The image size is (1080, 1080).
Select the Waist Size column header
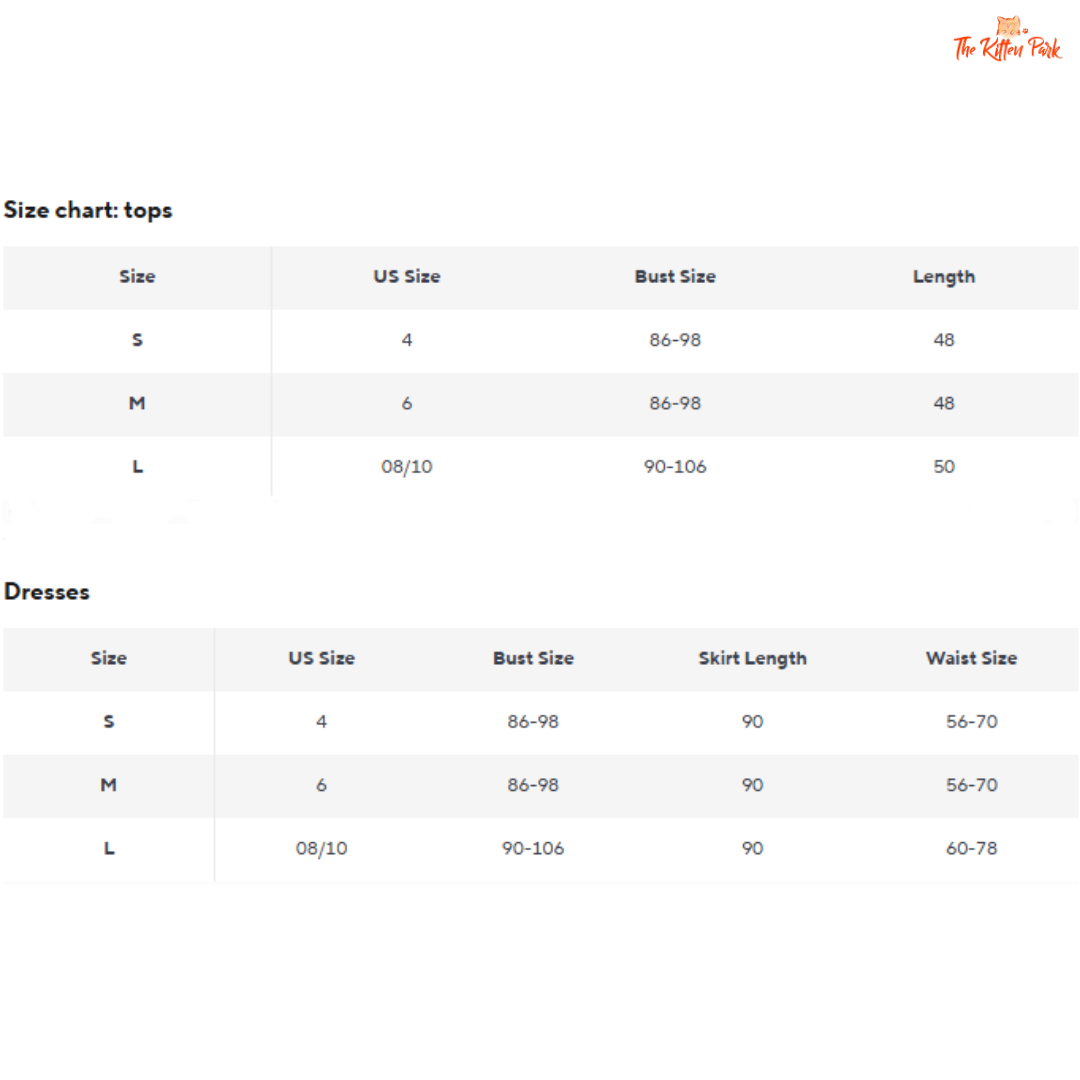pos(971,658)
